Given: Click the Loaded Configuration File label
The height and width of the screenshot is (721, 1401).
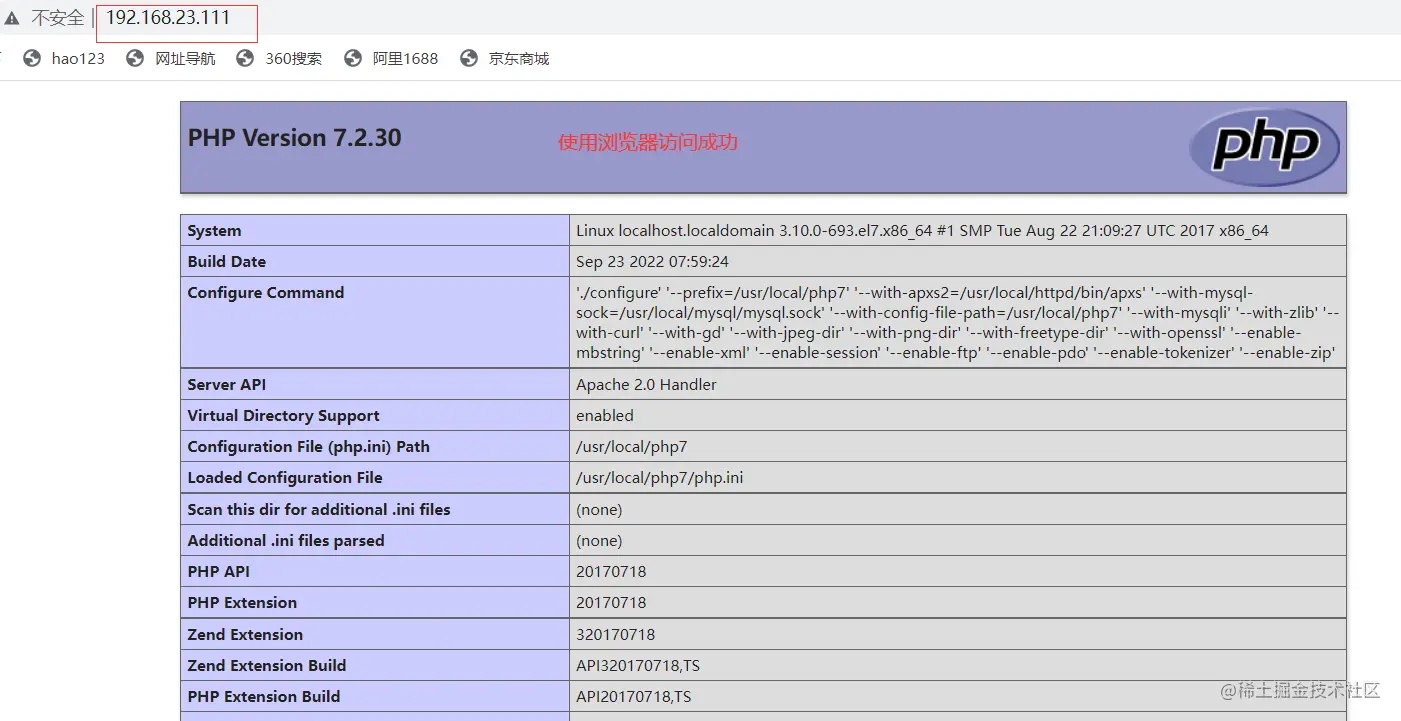Looking at the screenshot, I should (x=285, y=477).
